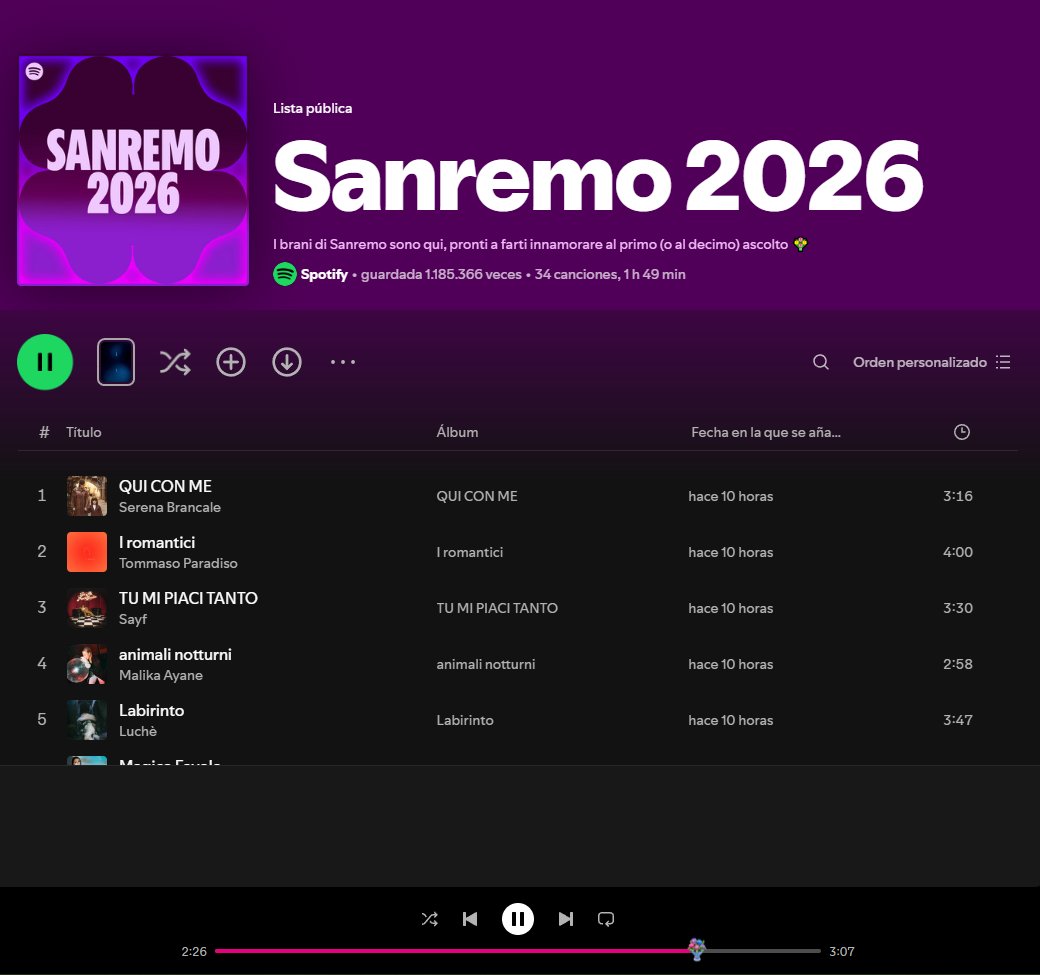The height and width of the screenshot is (975, 1040).
Task: Click the Lista pública label
Action: click(x=312, y=109)
